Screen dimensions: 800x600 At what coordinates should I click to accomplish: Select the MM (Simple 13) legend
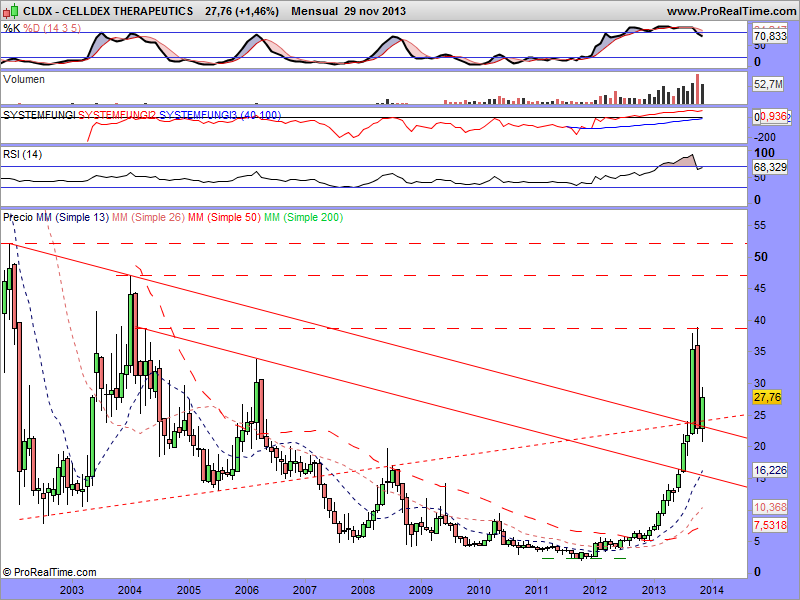[72, 217]
